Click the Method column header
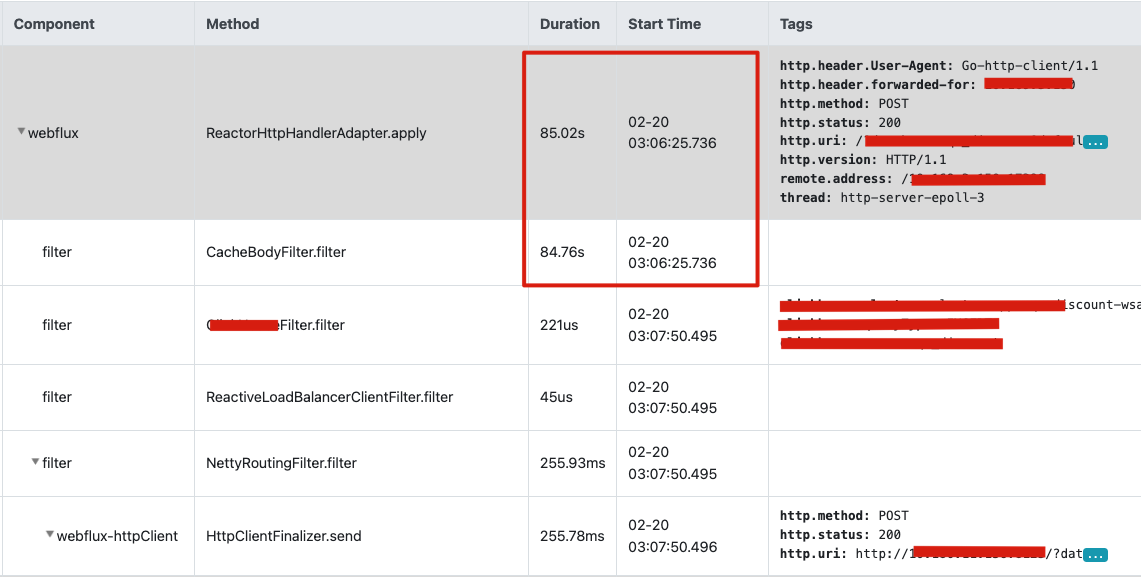This screenshot has height=577, width=1141. pyautogui.click(x=231, y=23)
